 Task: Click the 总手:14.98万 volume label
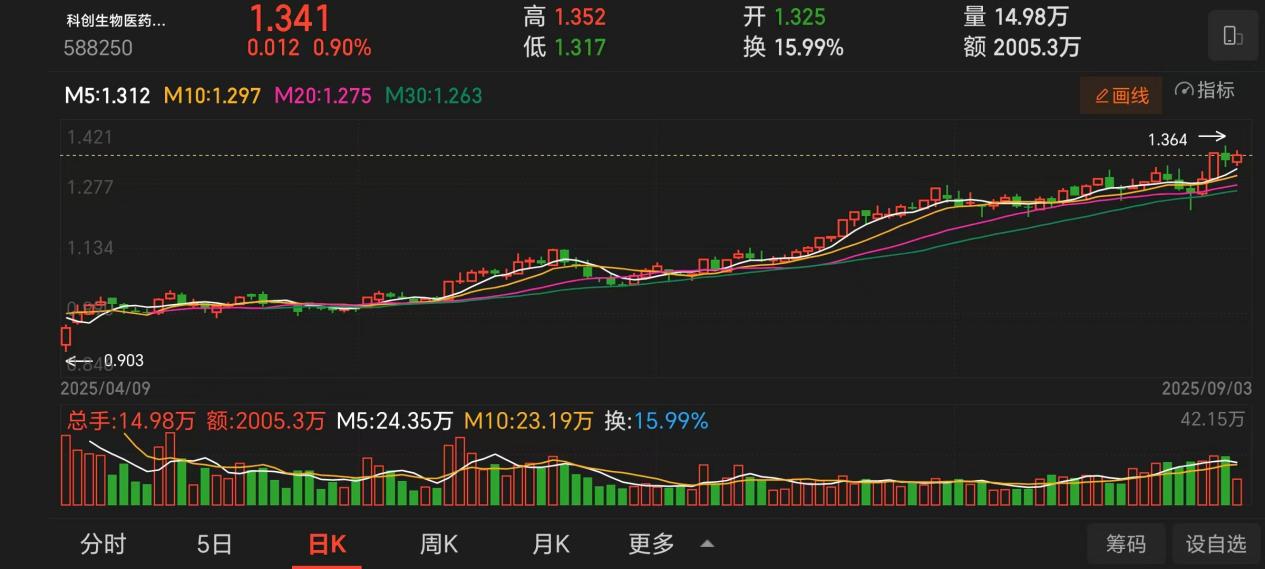[130, 421]
